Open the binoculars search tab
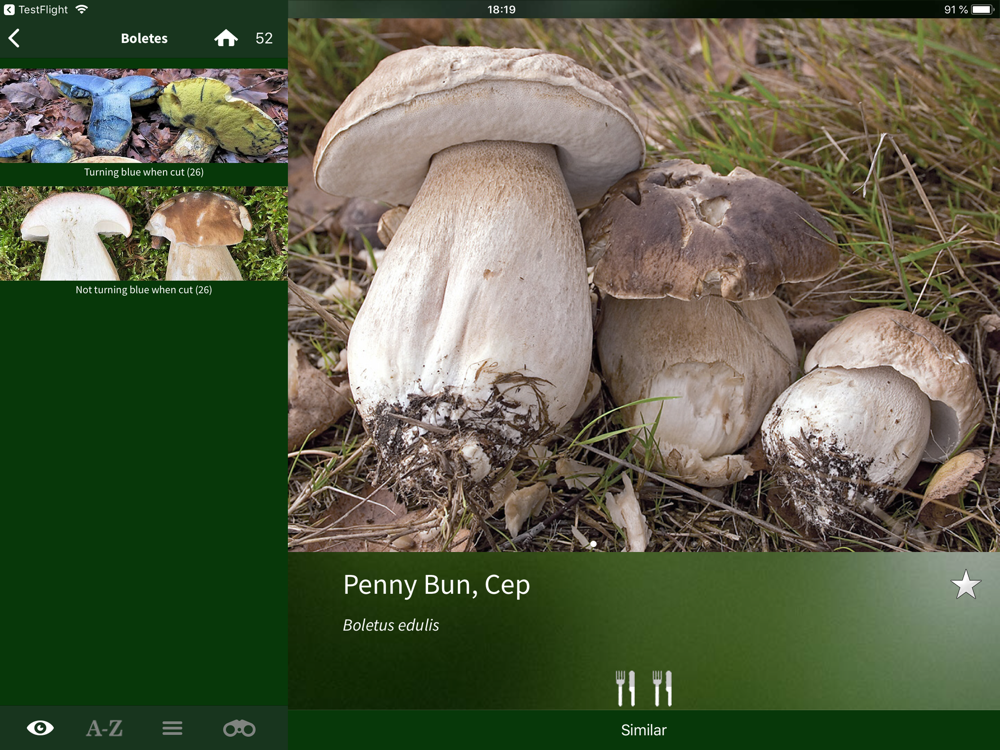 click(239, 728)
